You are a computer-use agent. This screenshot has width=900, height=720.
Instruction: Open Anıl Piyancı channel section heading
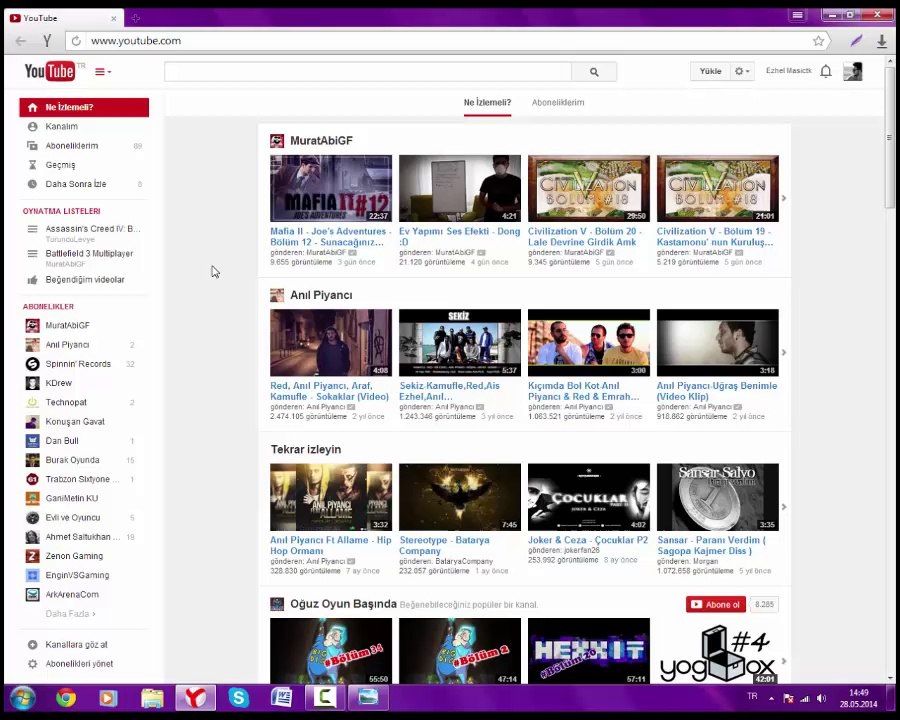[321, 295]
